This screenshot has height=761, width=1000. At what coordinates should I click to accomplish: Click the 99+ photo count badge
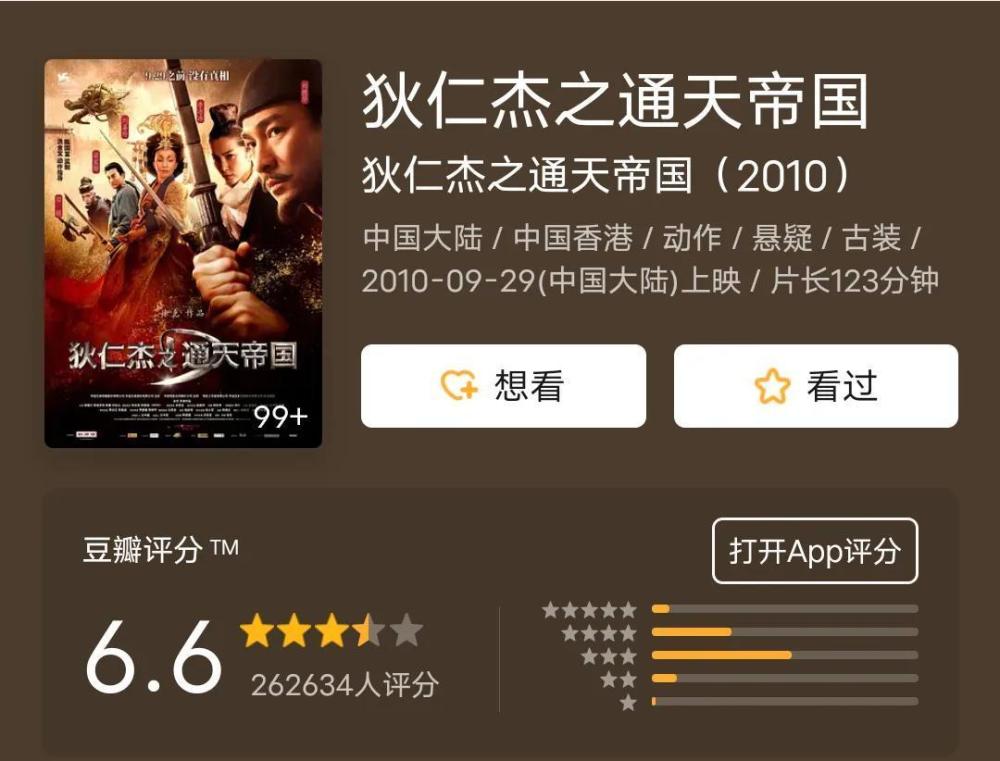coord(281,417)
